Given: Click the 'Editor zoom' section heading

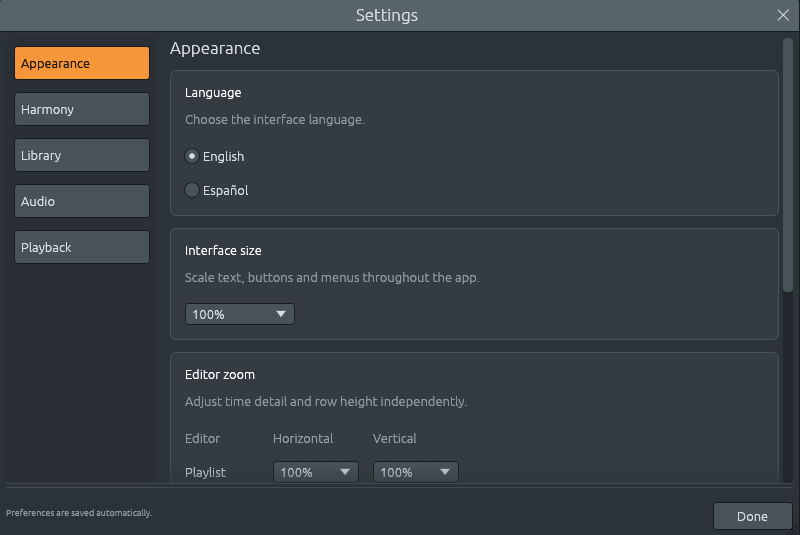Looking at the screenshot, I should pos(220,374).
